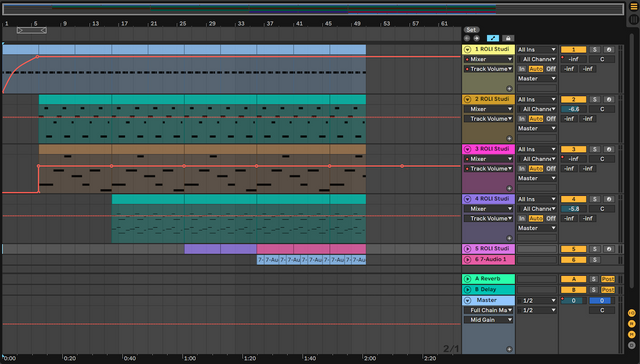Fold the Master track
Screen dimensions: 640x364
467,300
